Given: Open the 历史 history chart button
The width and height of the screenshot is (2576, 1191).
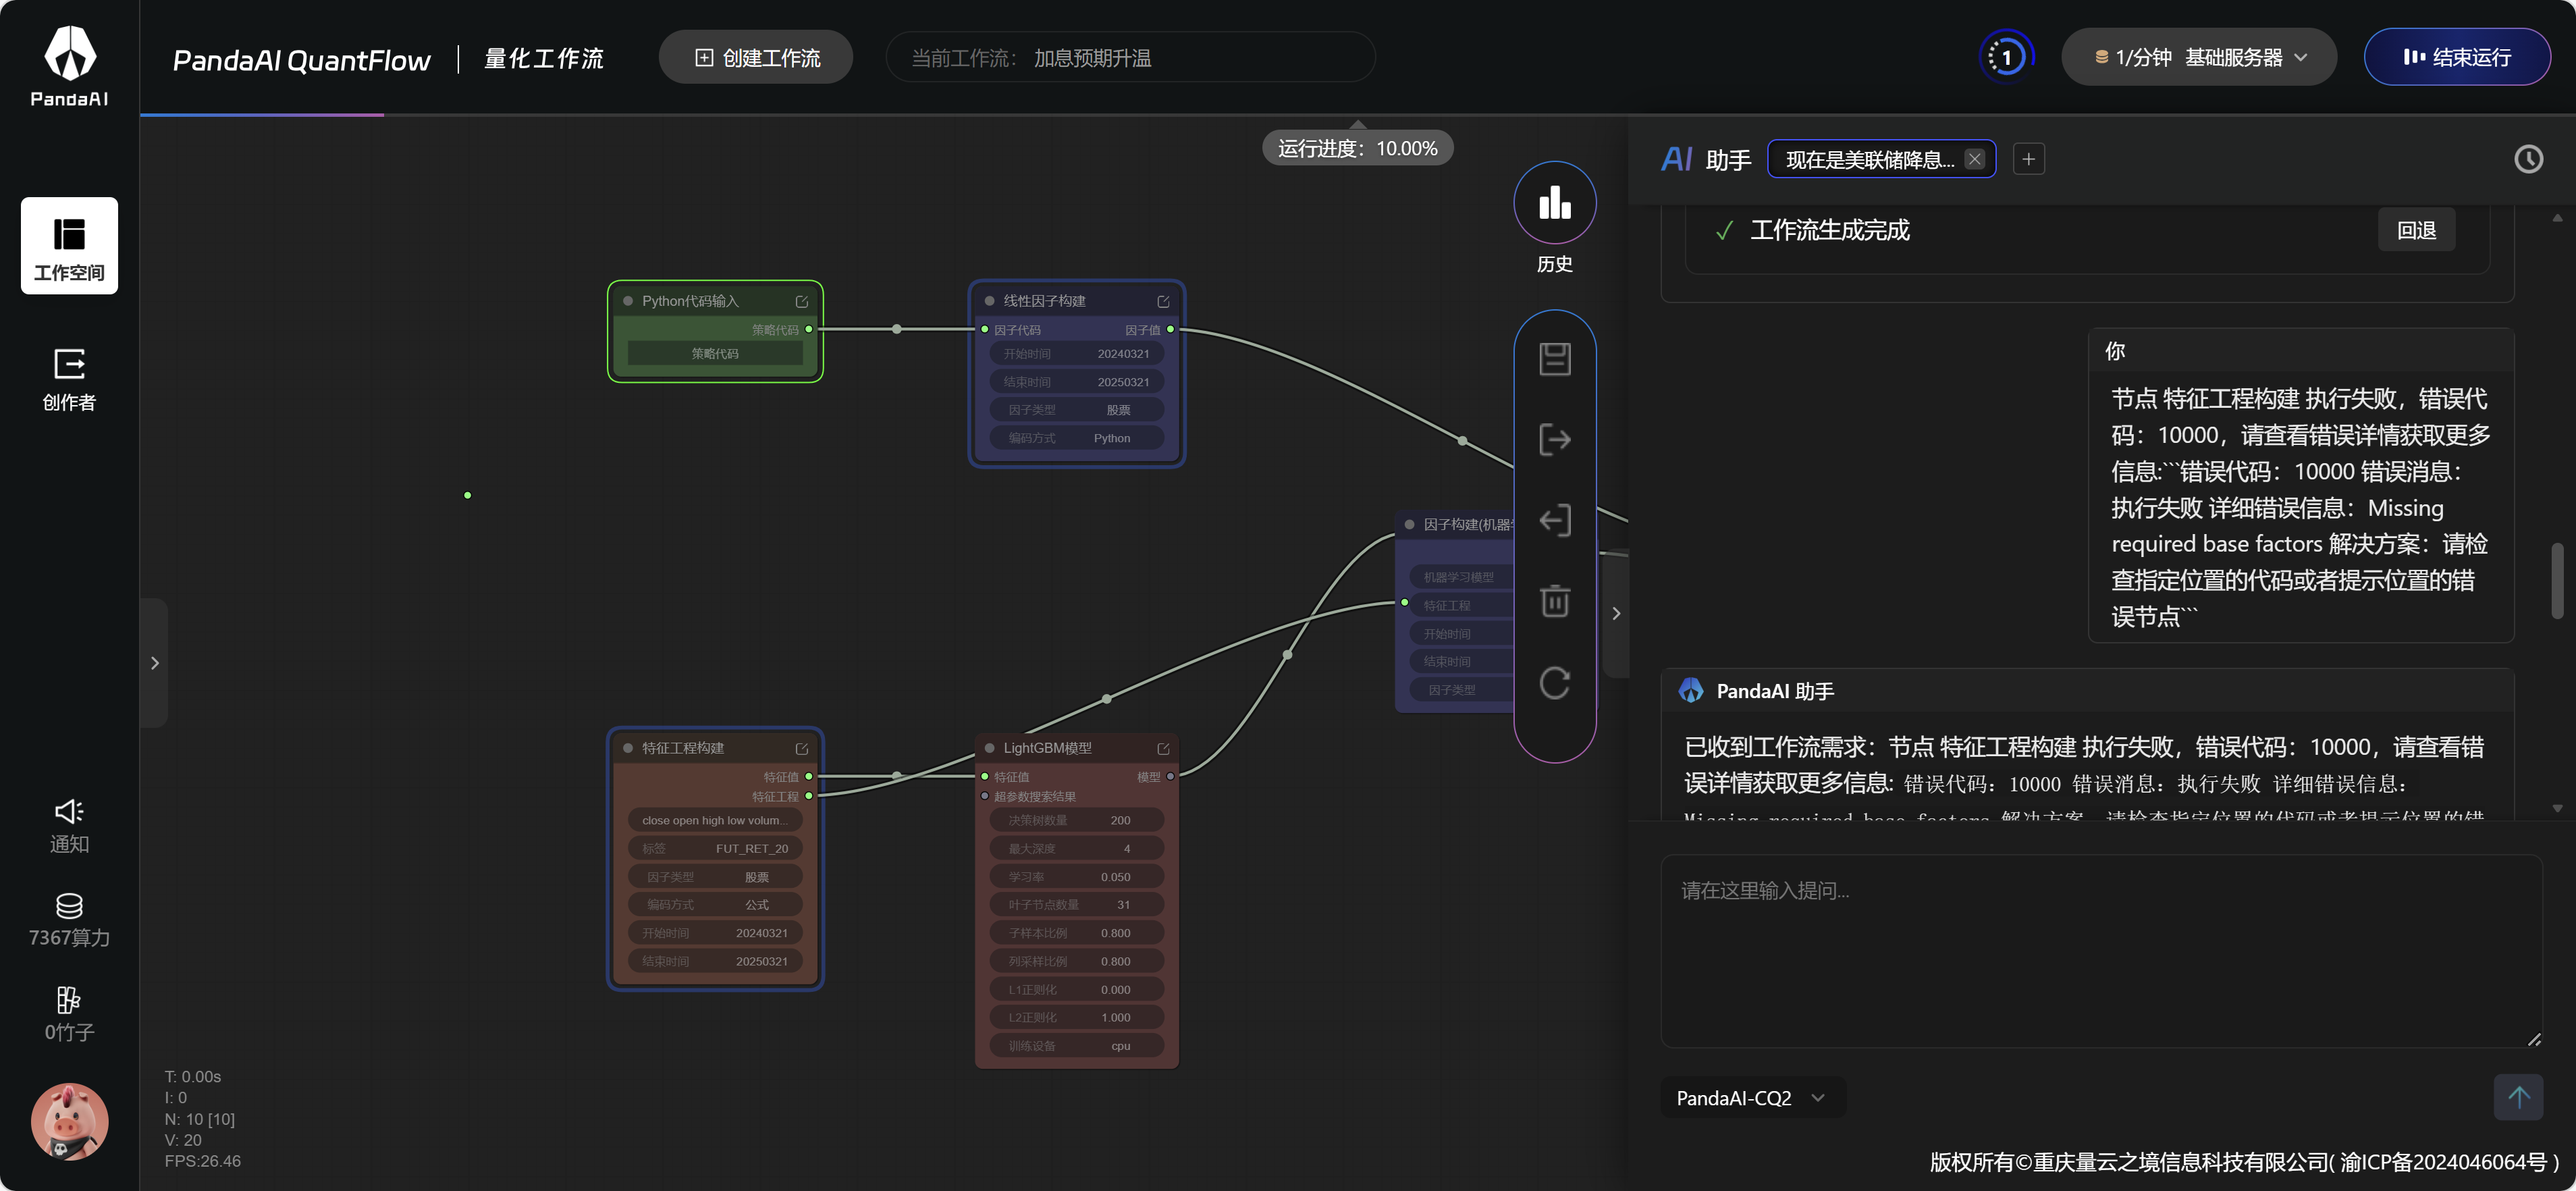Looking at the screenshot, I should 1554,203.
